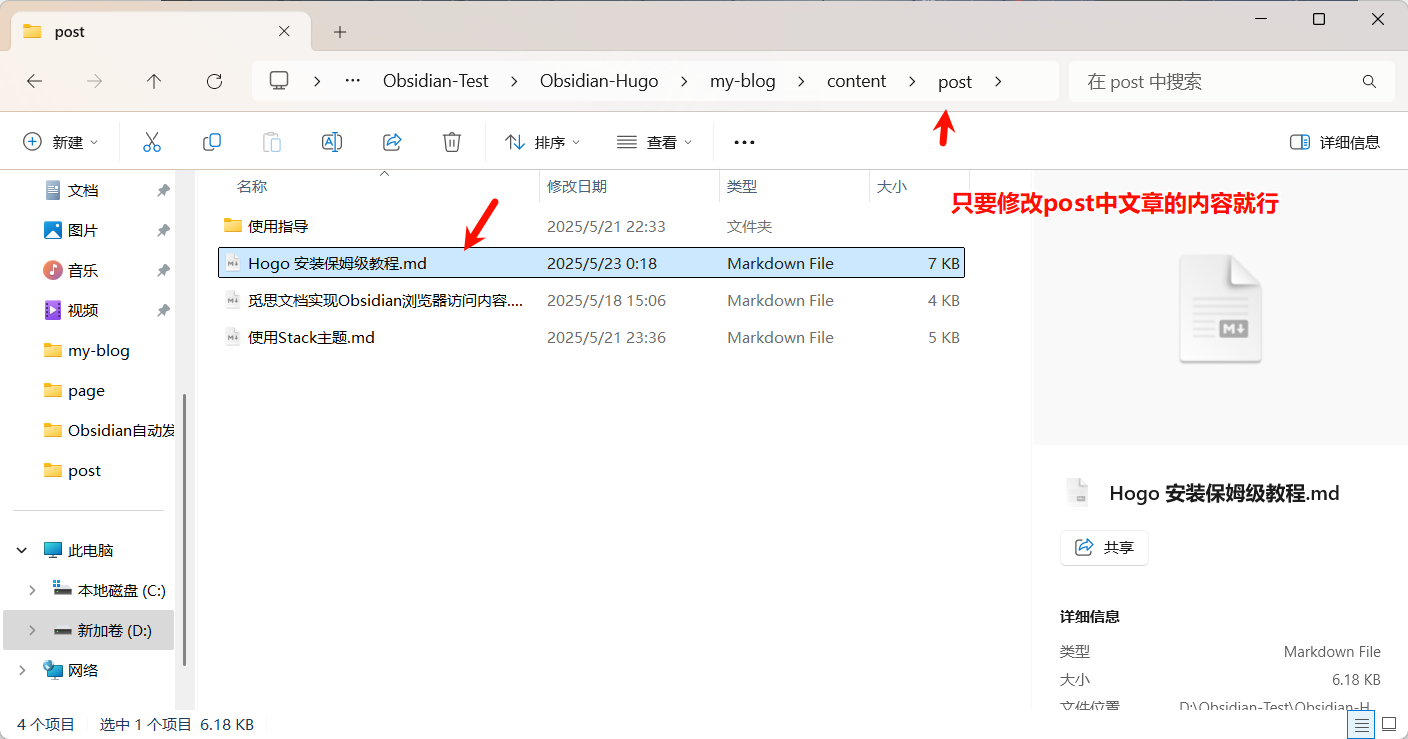Open the 排序 sort dropdown
The image size is (1408, 739).
pyautogui.click(x=543, y=142)
